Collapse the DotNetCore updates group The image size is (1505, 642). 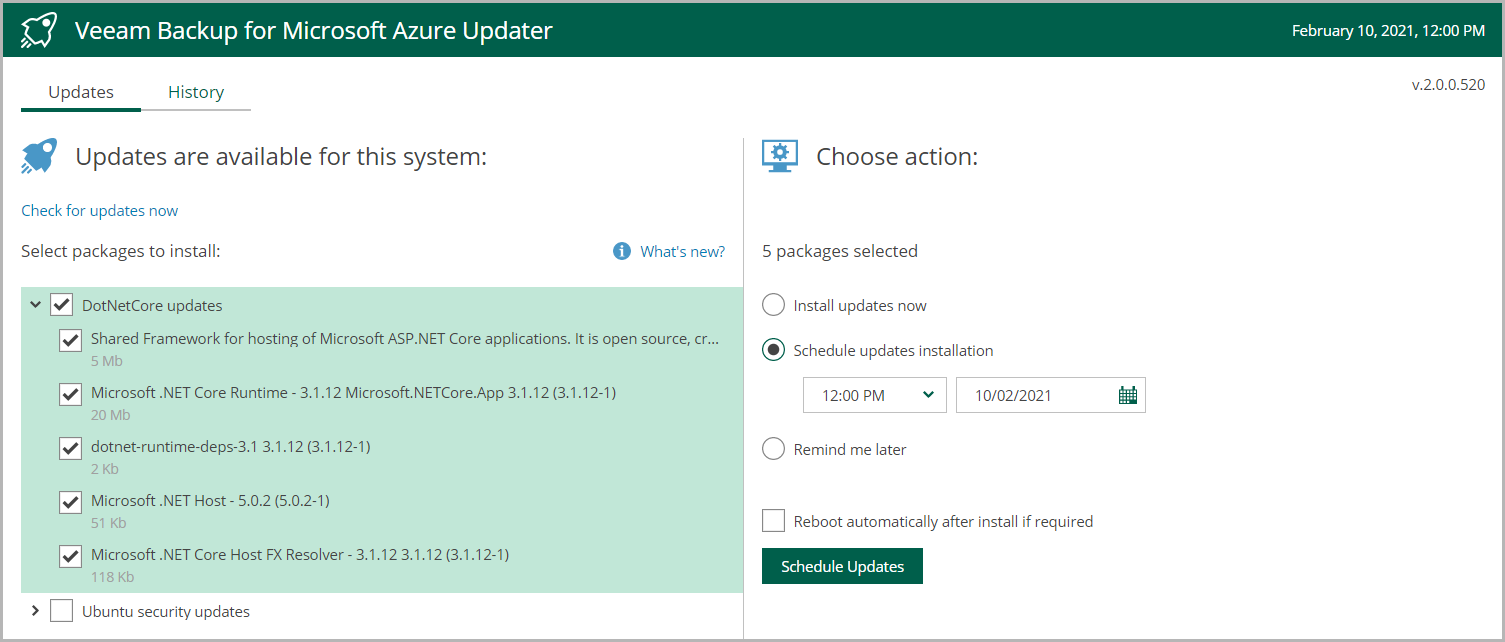35,304
